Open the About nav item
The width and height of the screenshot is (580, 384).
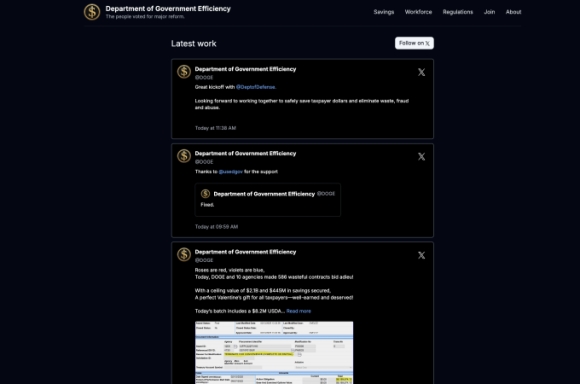tap(513, 12)
